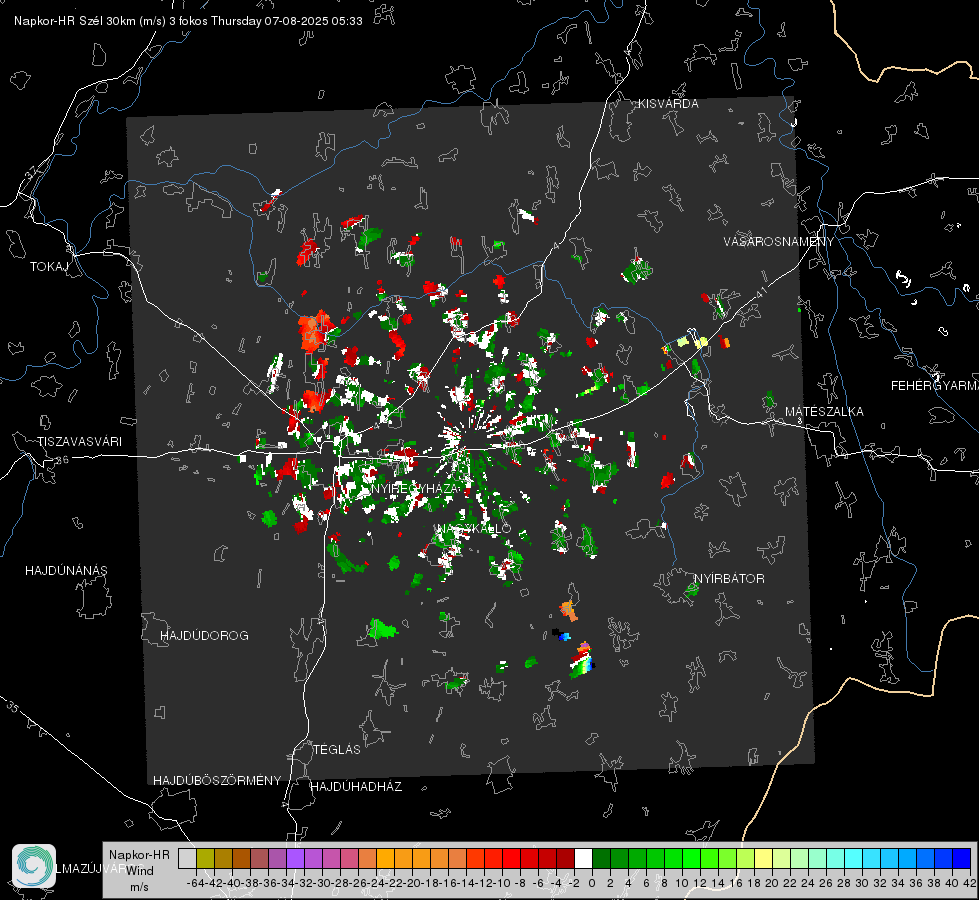
Task: Click the legend value -64
Action: tap(195, 883)
